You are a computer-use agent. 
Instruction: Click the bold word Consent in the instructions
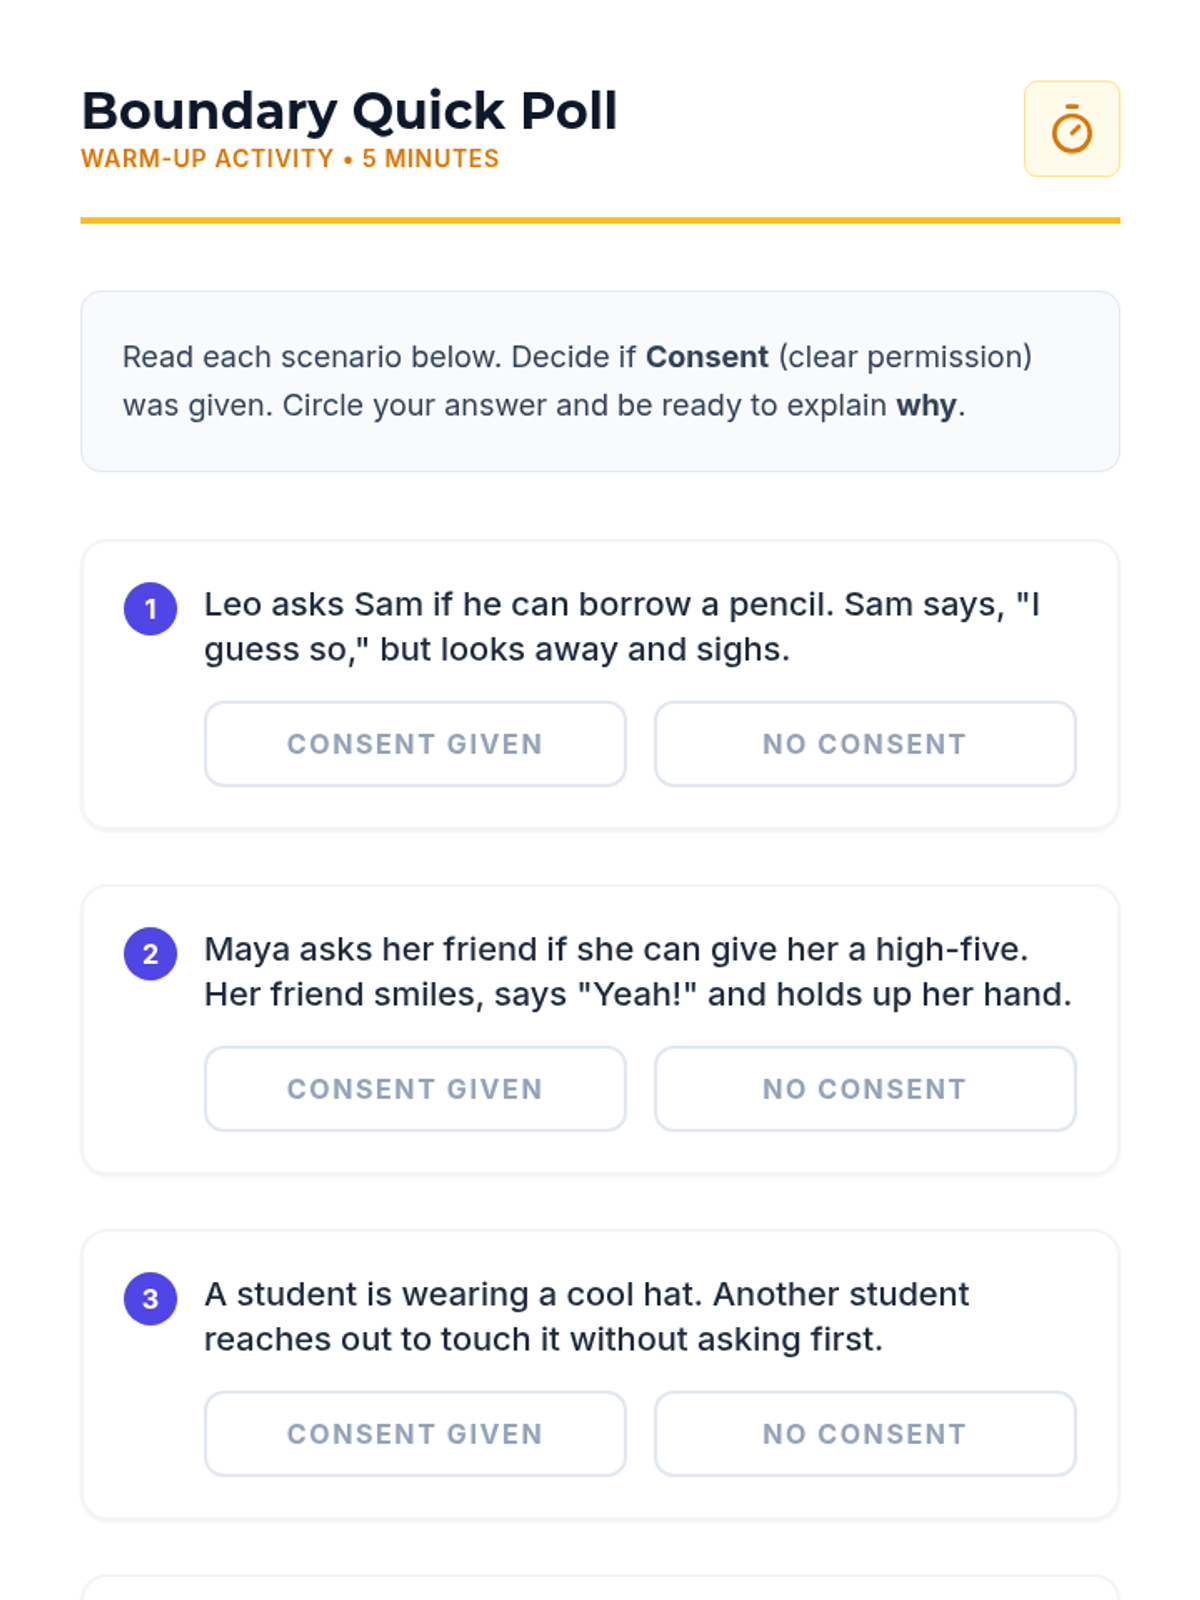706,357
